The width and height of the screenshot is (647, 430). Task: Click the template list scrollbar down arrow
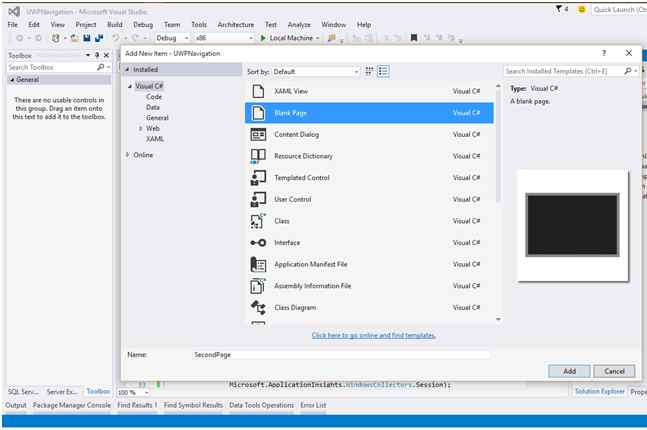(x=498, y=319)
